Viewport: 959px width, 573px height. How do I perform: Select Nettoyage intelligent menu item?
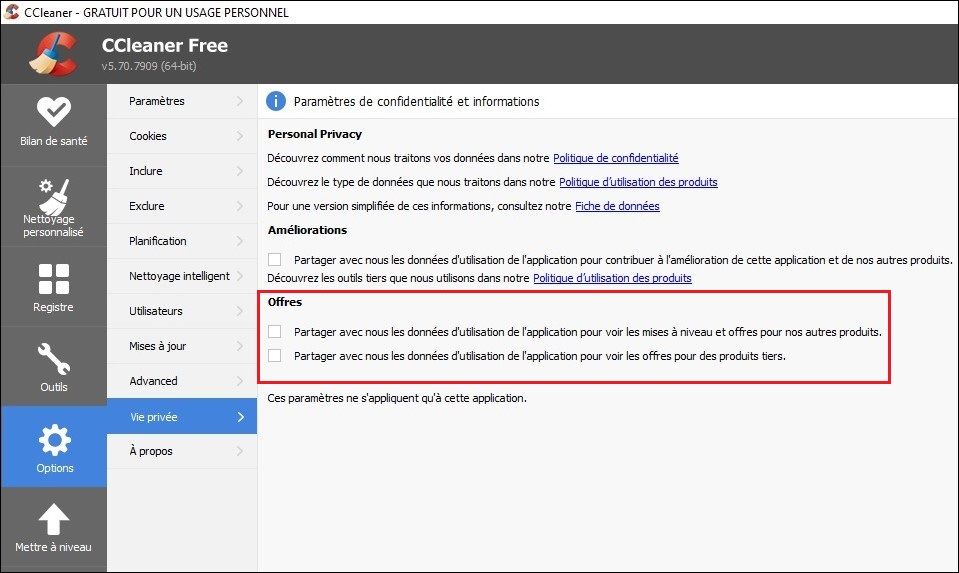tap(182, 276)
